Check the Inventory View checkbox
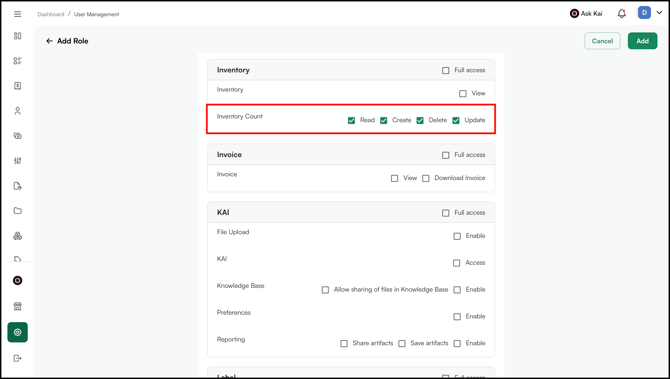670x379 pixels. click(463, 93)
